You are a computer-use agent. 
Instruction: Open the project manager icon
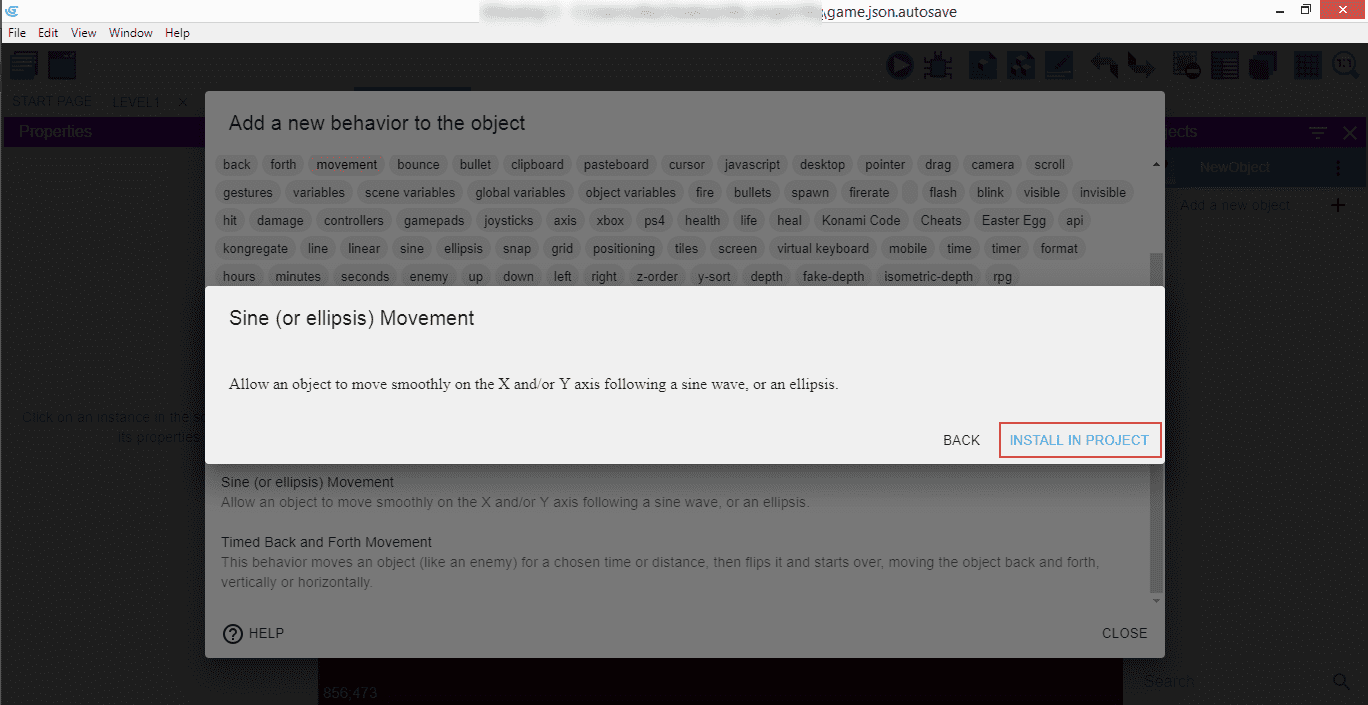coord(24,66)
